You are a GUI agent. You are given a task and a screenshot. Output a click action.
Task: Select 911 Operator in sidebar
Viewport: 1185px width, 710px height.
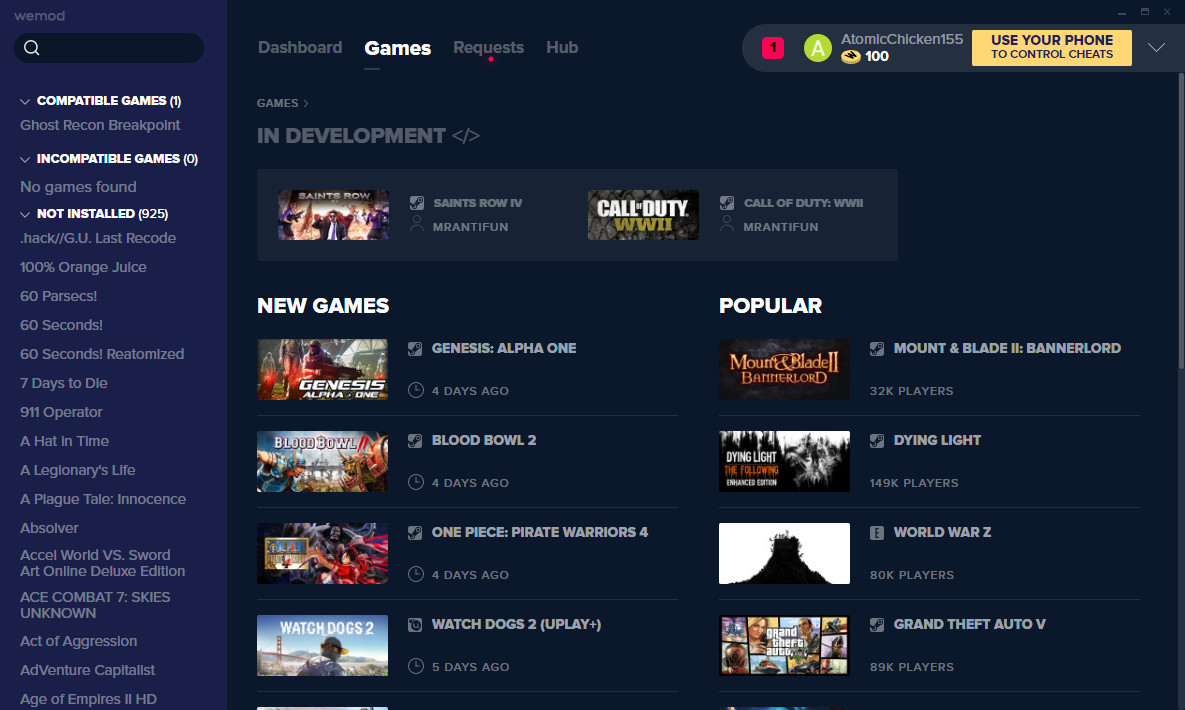[61, 413]
